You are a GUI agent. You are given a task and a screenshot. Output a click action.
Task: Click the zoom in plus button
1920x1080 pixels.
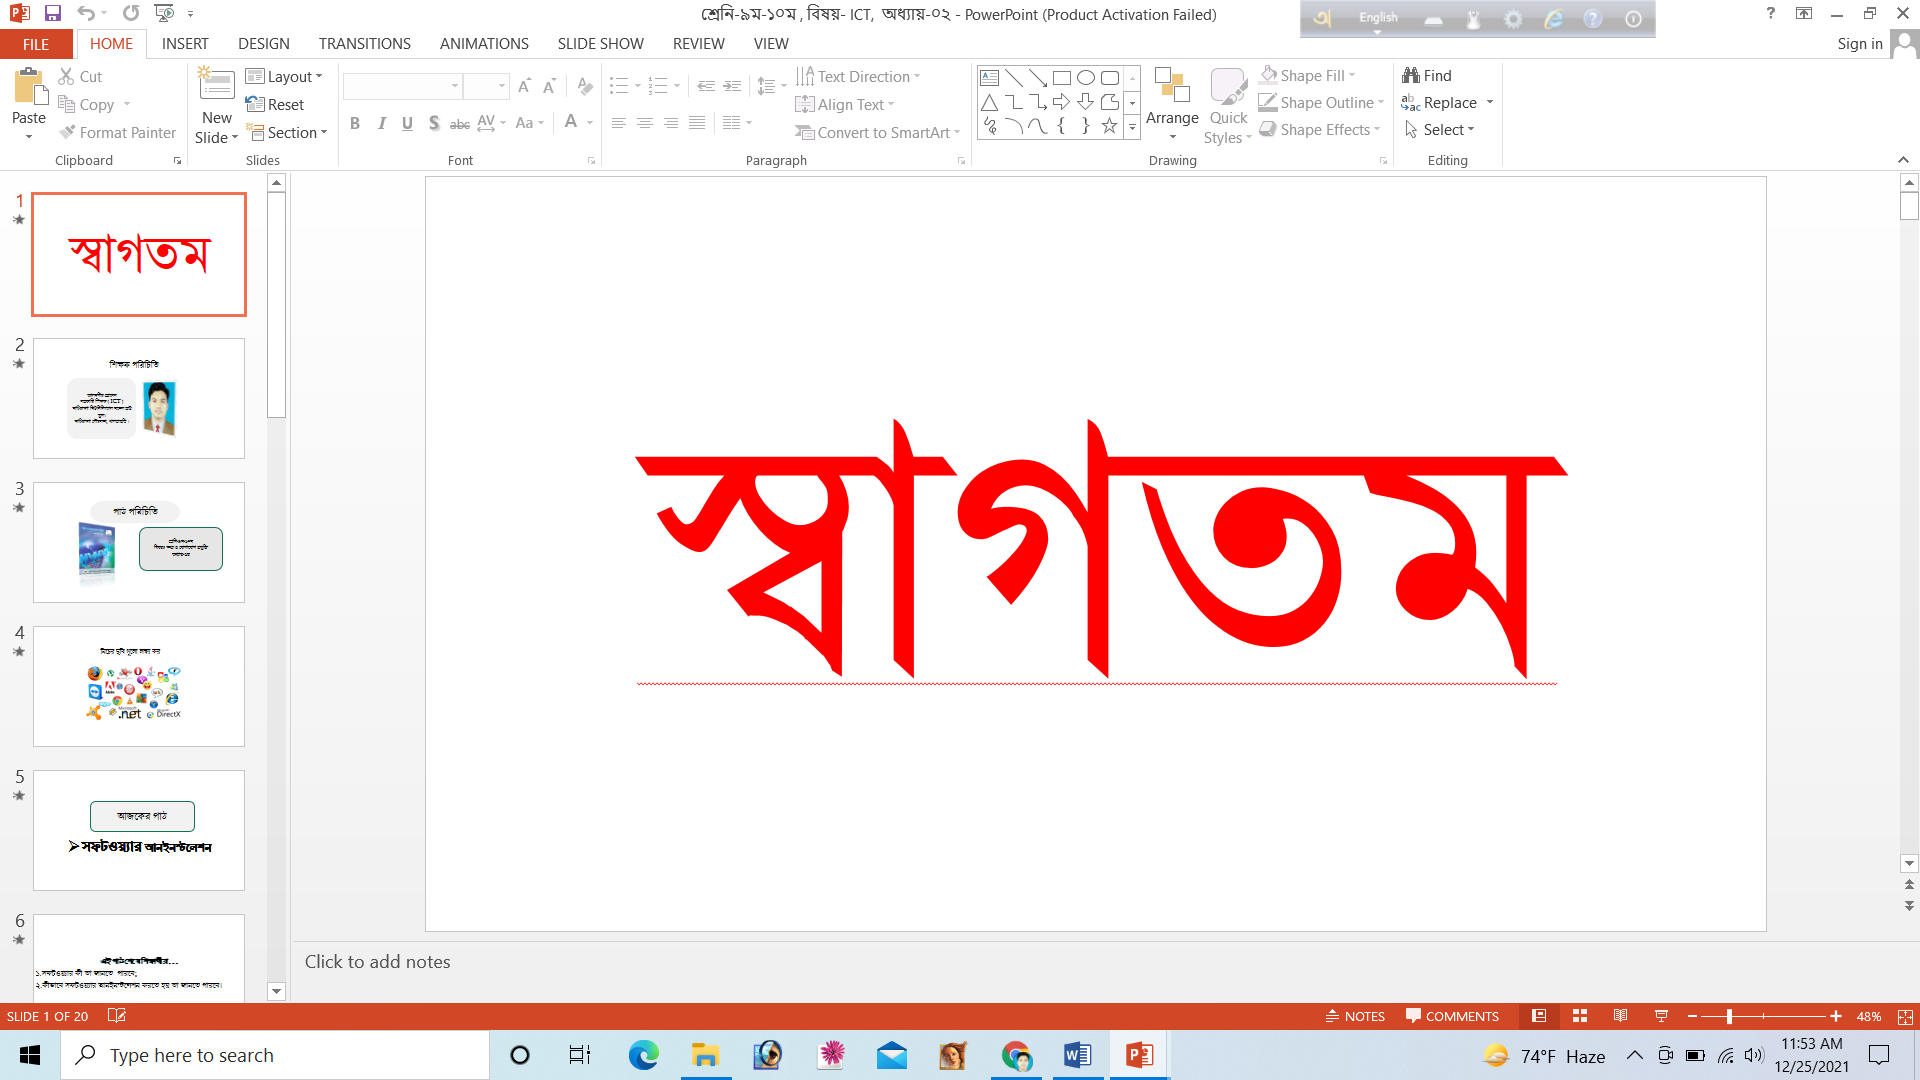click(1836, 1016)
